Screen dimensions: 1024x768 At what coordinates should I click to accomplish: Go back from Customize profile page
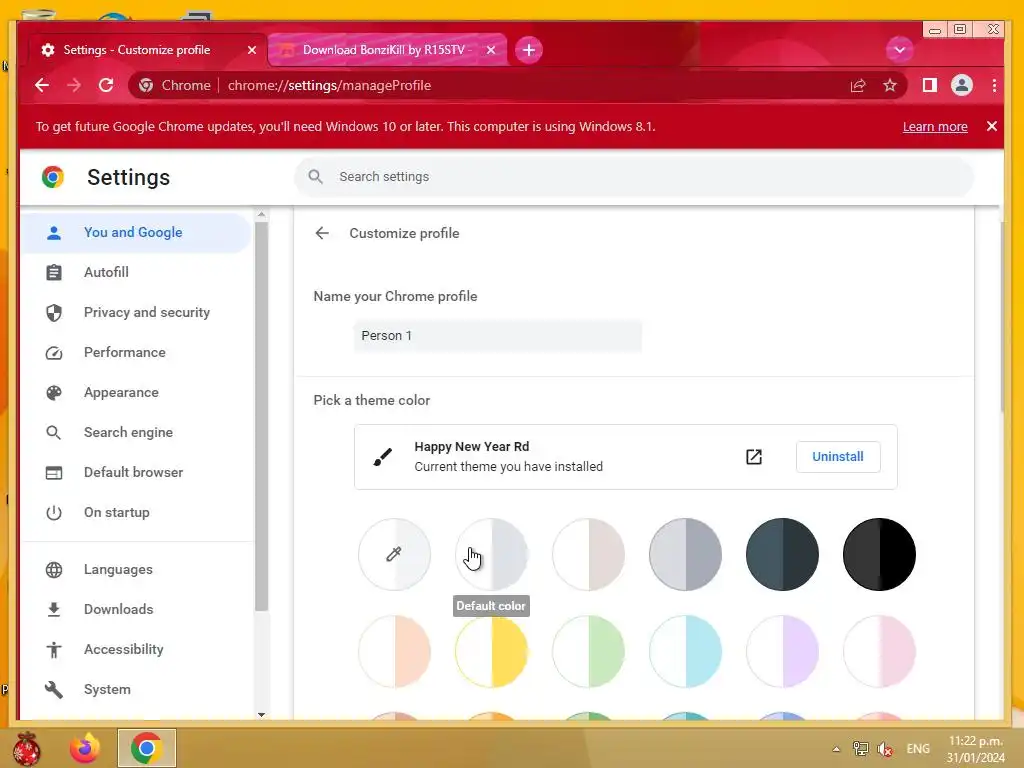tap(322, 233)
